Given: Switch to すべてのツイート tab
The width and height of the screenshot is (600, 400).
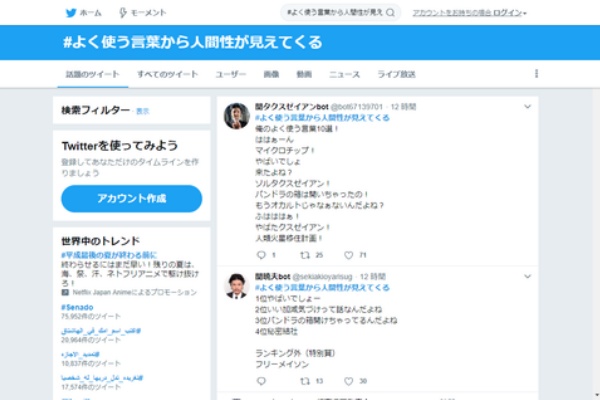Looking at the screenshot, I should 168,74.
